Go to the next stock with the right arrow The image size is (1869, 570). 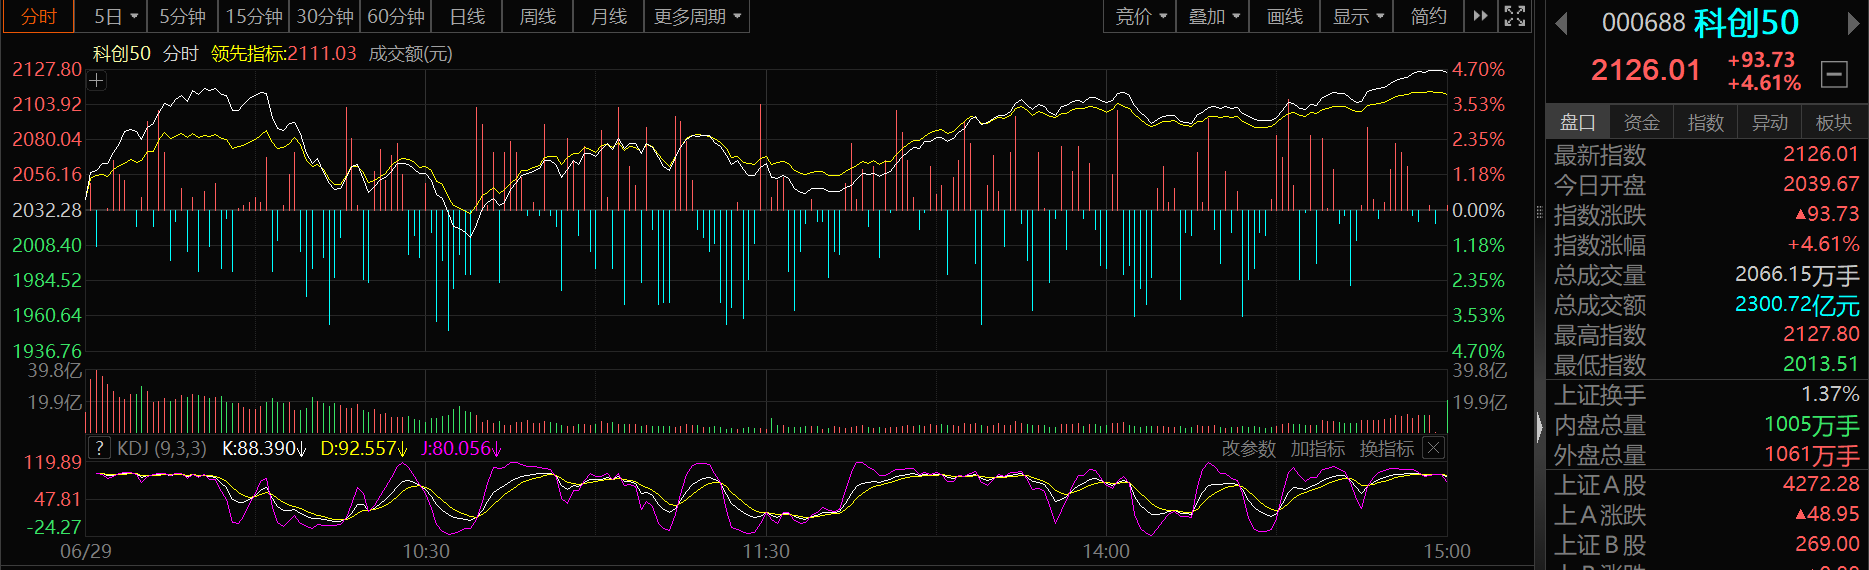[x=1853, y=22]
